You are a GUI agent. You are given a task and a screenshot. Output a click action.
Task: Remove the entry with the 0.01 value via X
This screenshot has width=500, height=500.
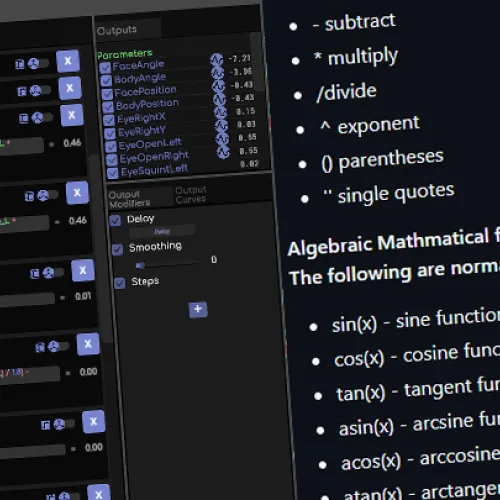point(83,270)
